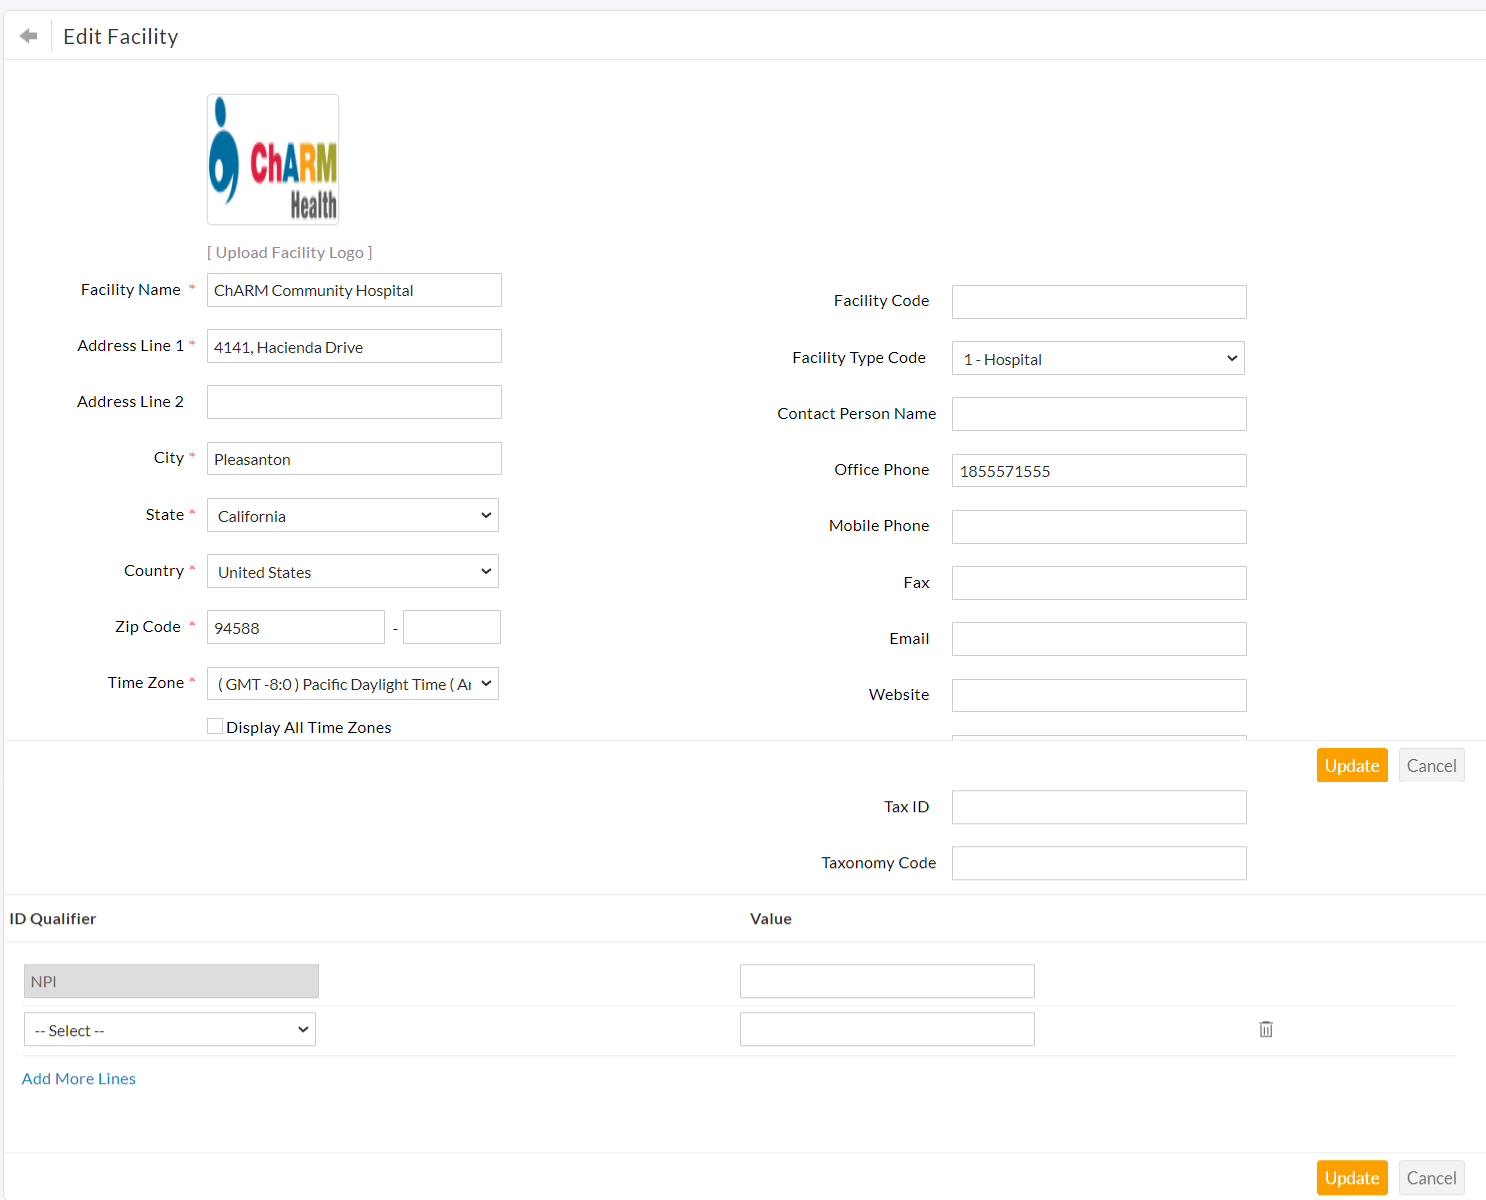Click the back arrow next to Edit Facility

point(28,37)
